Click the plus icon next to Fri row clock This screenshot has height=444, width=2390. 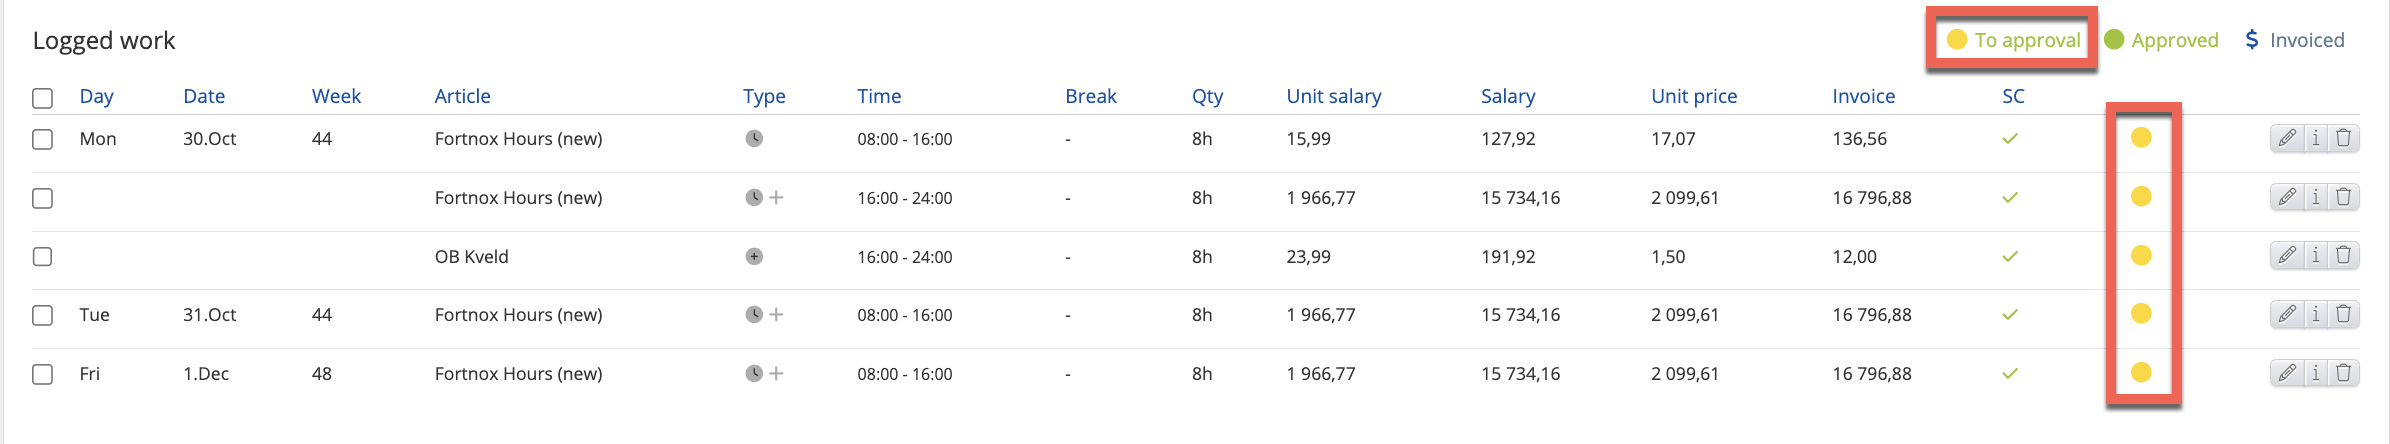(776, 373)
